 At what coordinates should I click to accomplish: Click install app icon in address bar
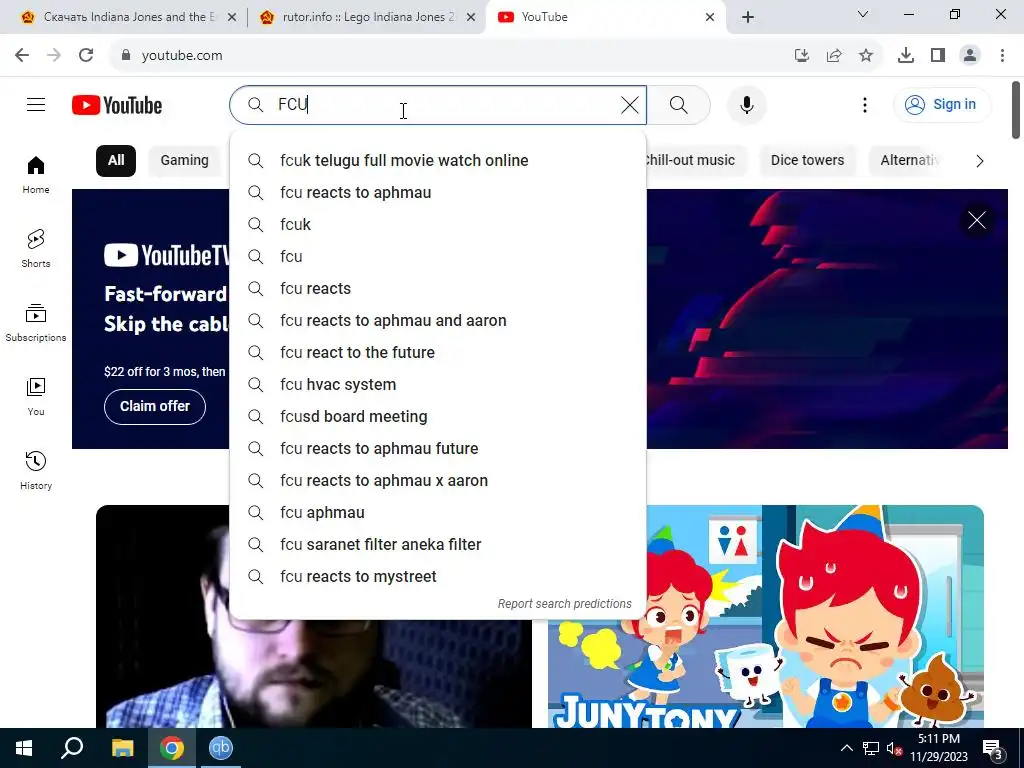(802, 56)
